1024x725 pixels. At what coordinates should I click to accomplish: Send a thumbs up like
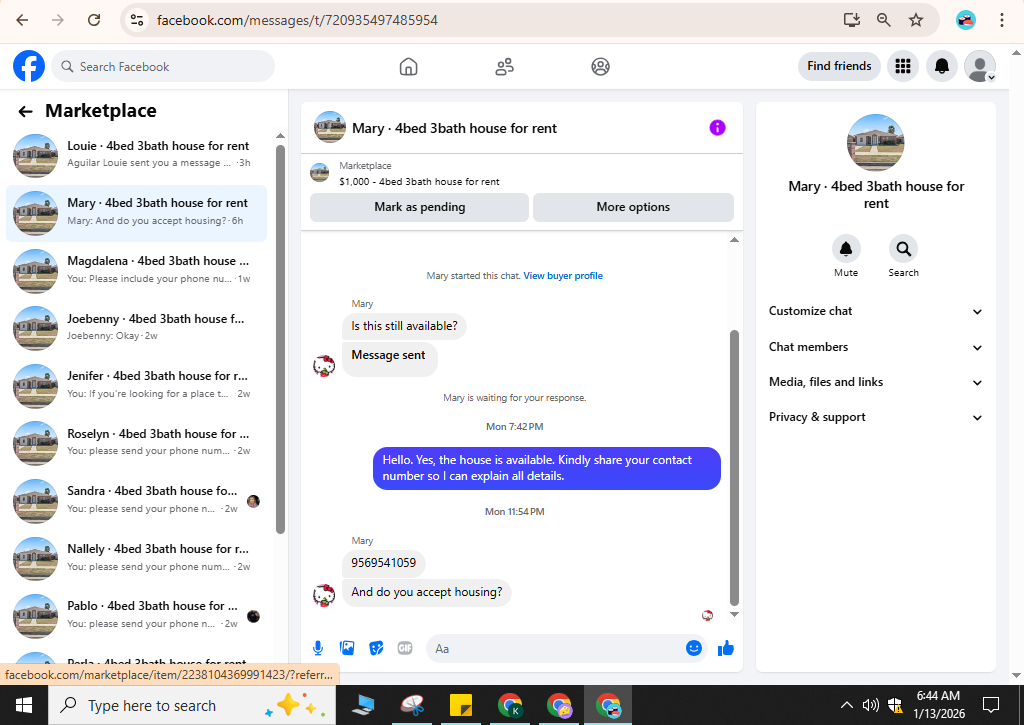[x=726, y=648]
